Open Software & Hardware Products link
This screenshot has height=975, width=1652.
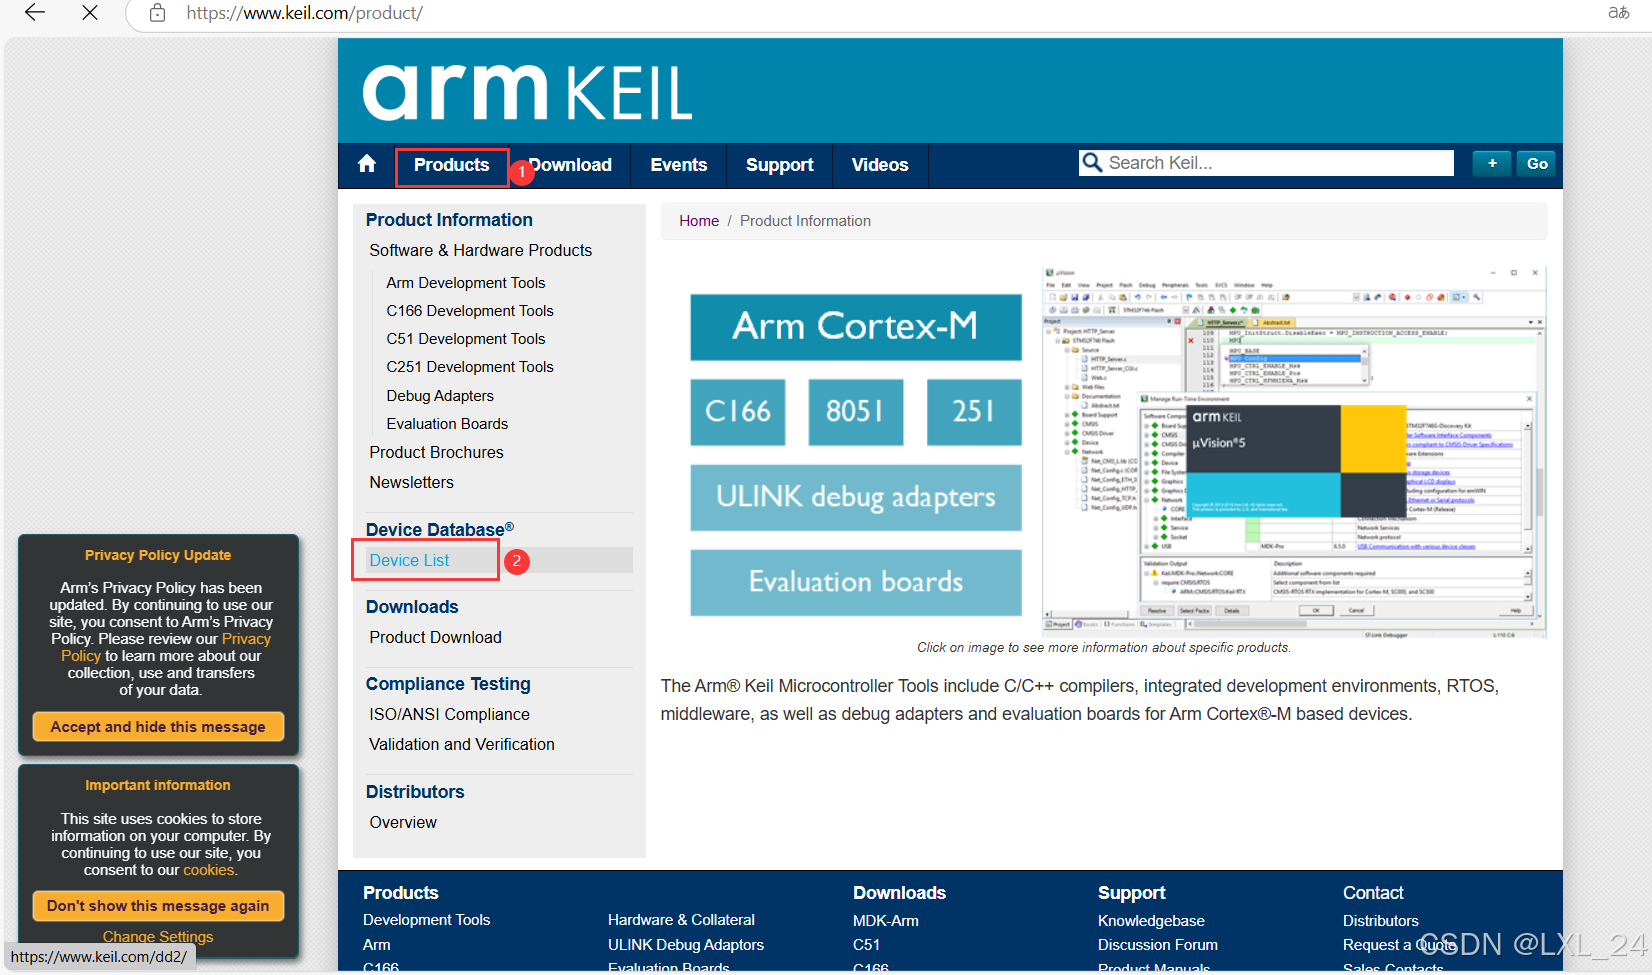tap(481, 250)
